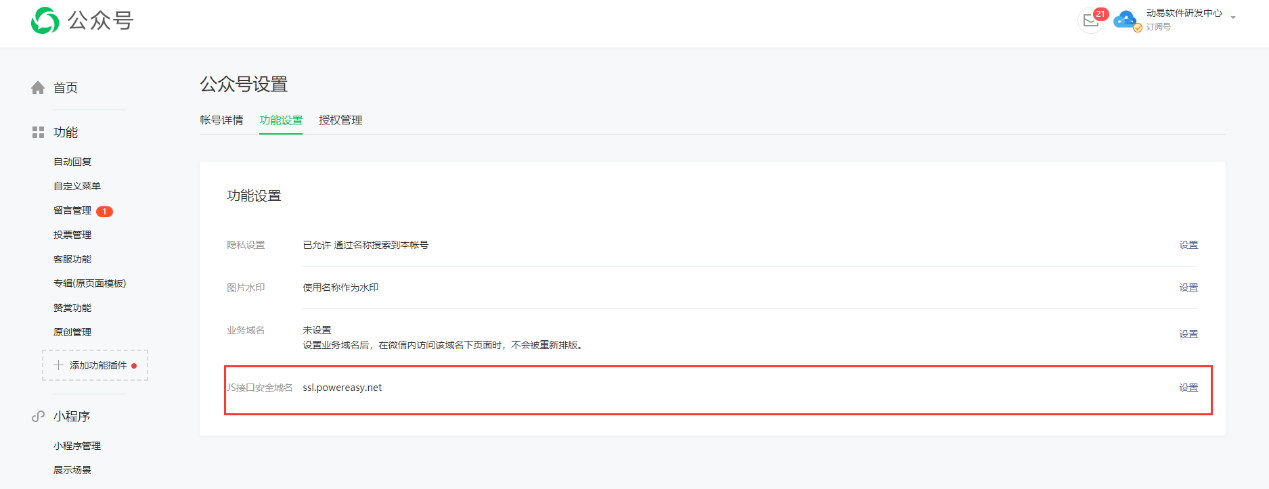Go to 小程序管理 in sidebar
Image resolution: width=1269 pixels, height=489 pixels.
[77, 446]
